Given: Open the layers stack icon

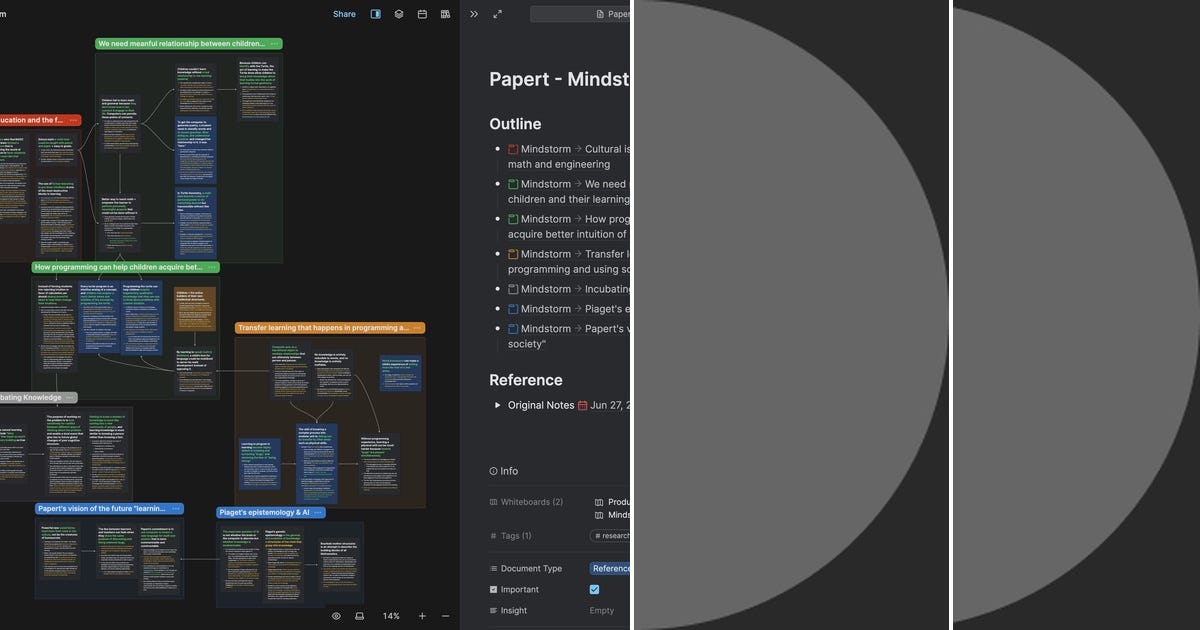Looking at the screenshot, I should (x=399, y=14).
